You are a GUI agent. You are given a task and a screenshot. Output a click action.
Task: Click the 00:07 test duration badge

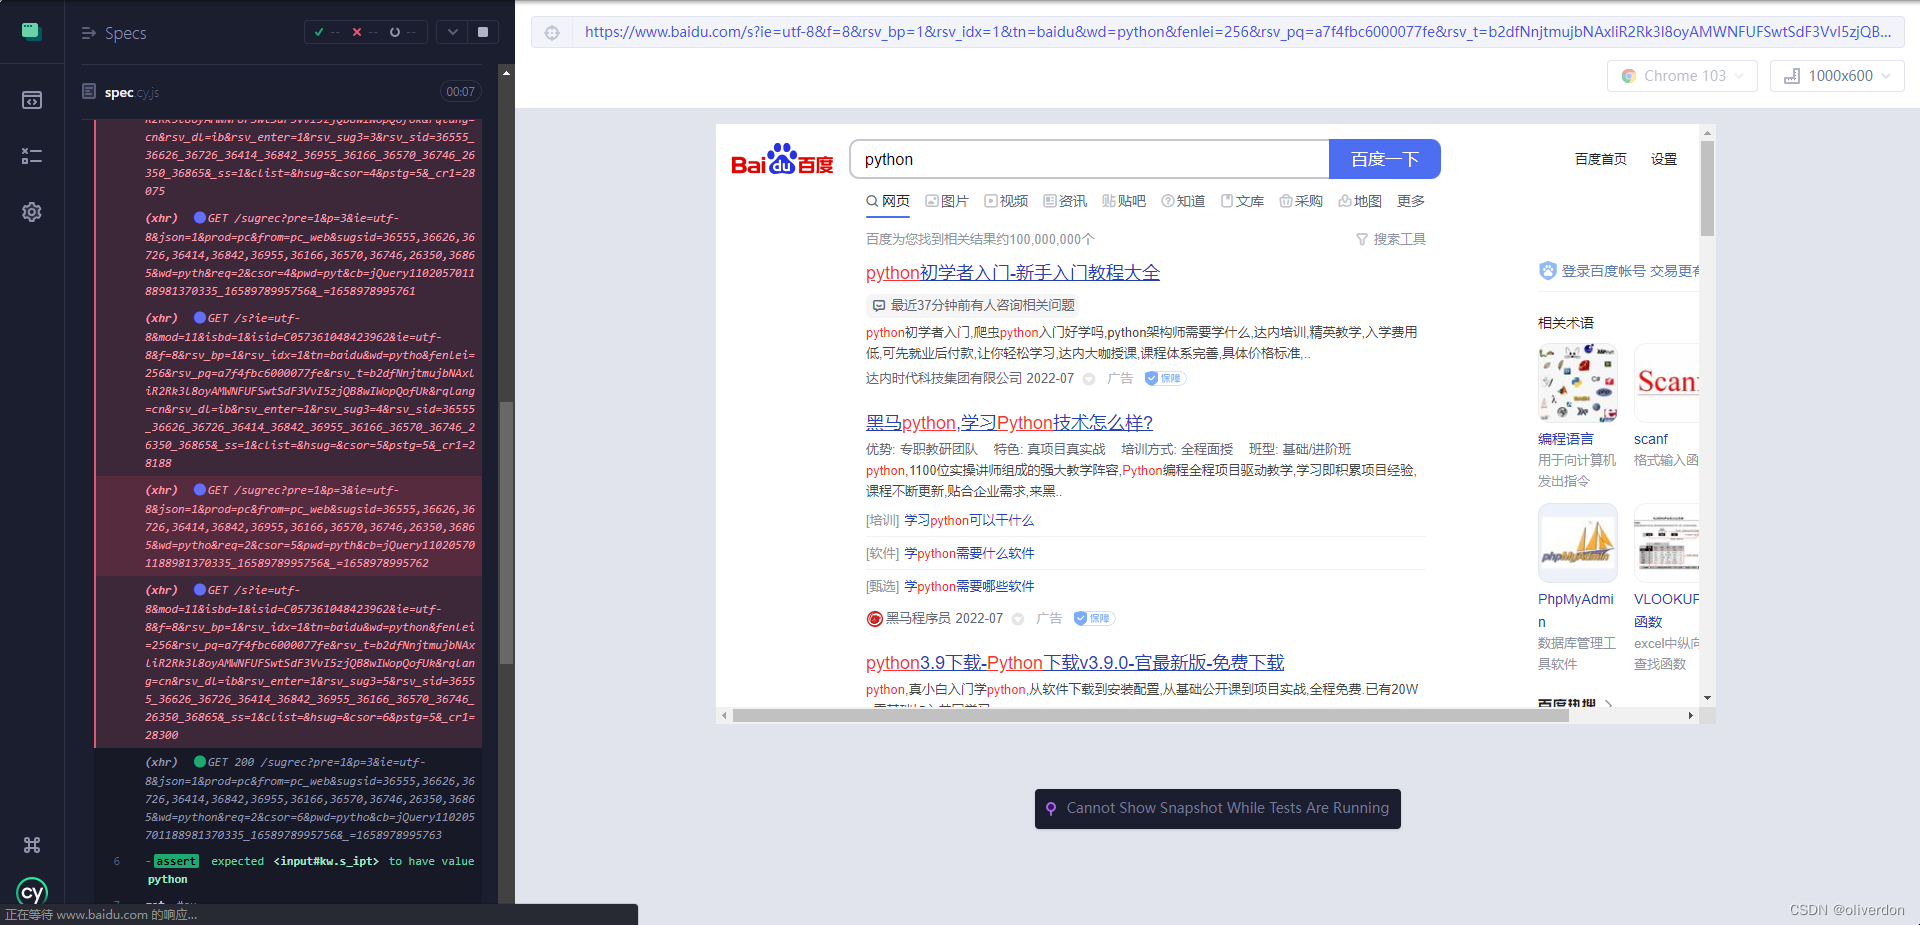coord(460,92)
